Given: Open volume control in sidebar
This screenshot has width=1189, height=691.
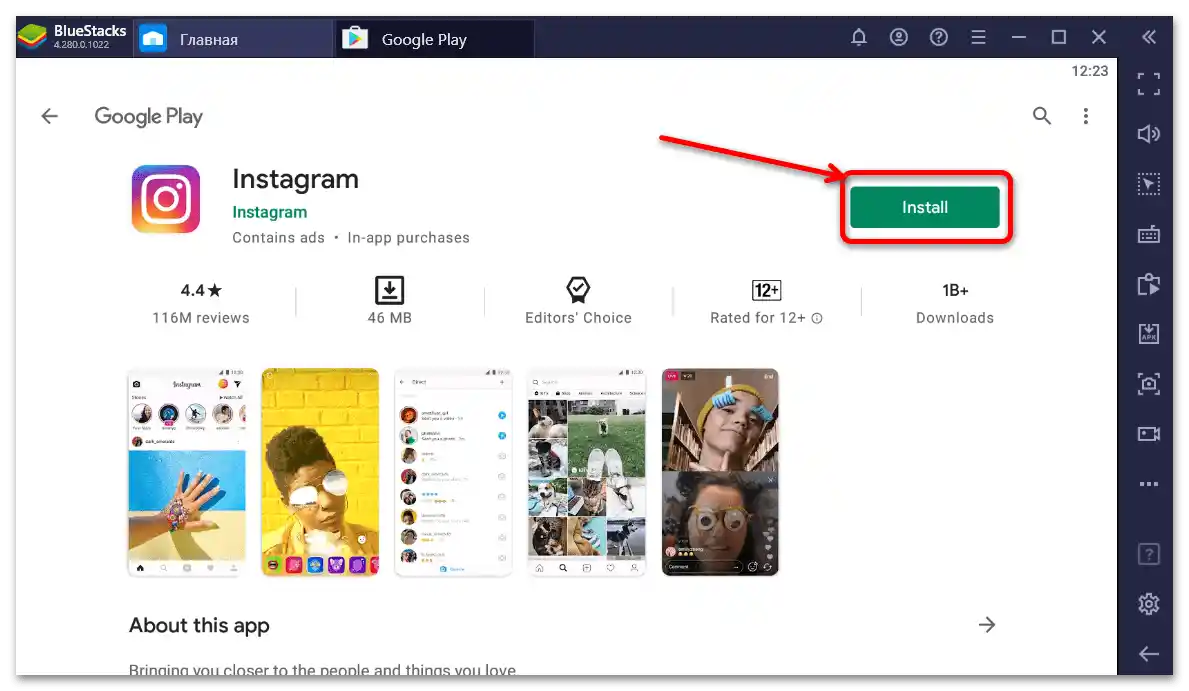Looking at the screenshot, I should [1149, 133].
